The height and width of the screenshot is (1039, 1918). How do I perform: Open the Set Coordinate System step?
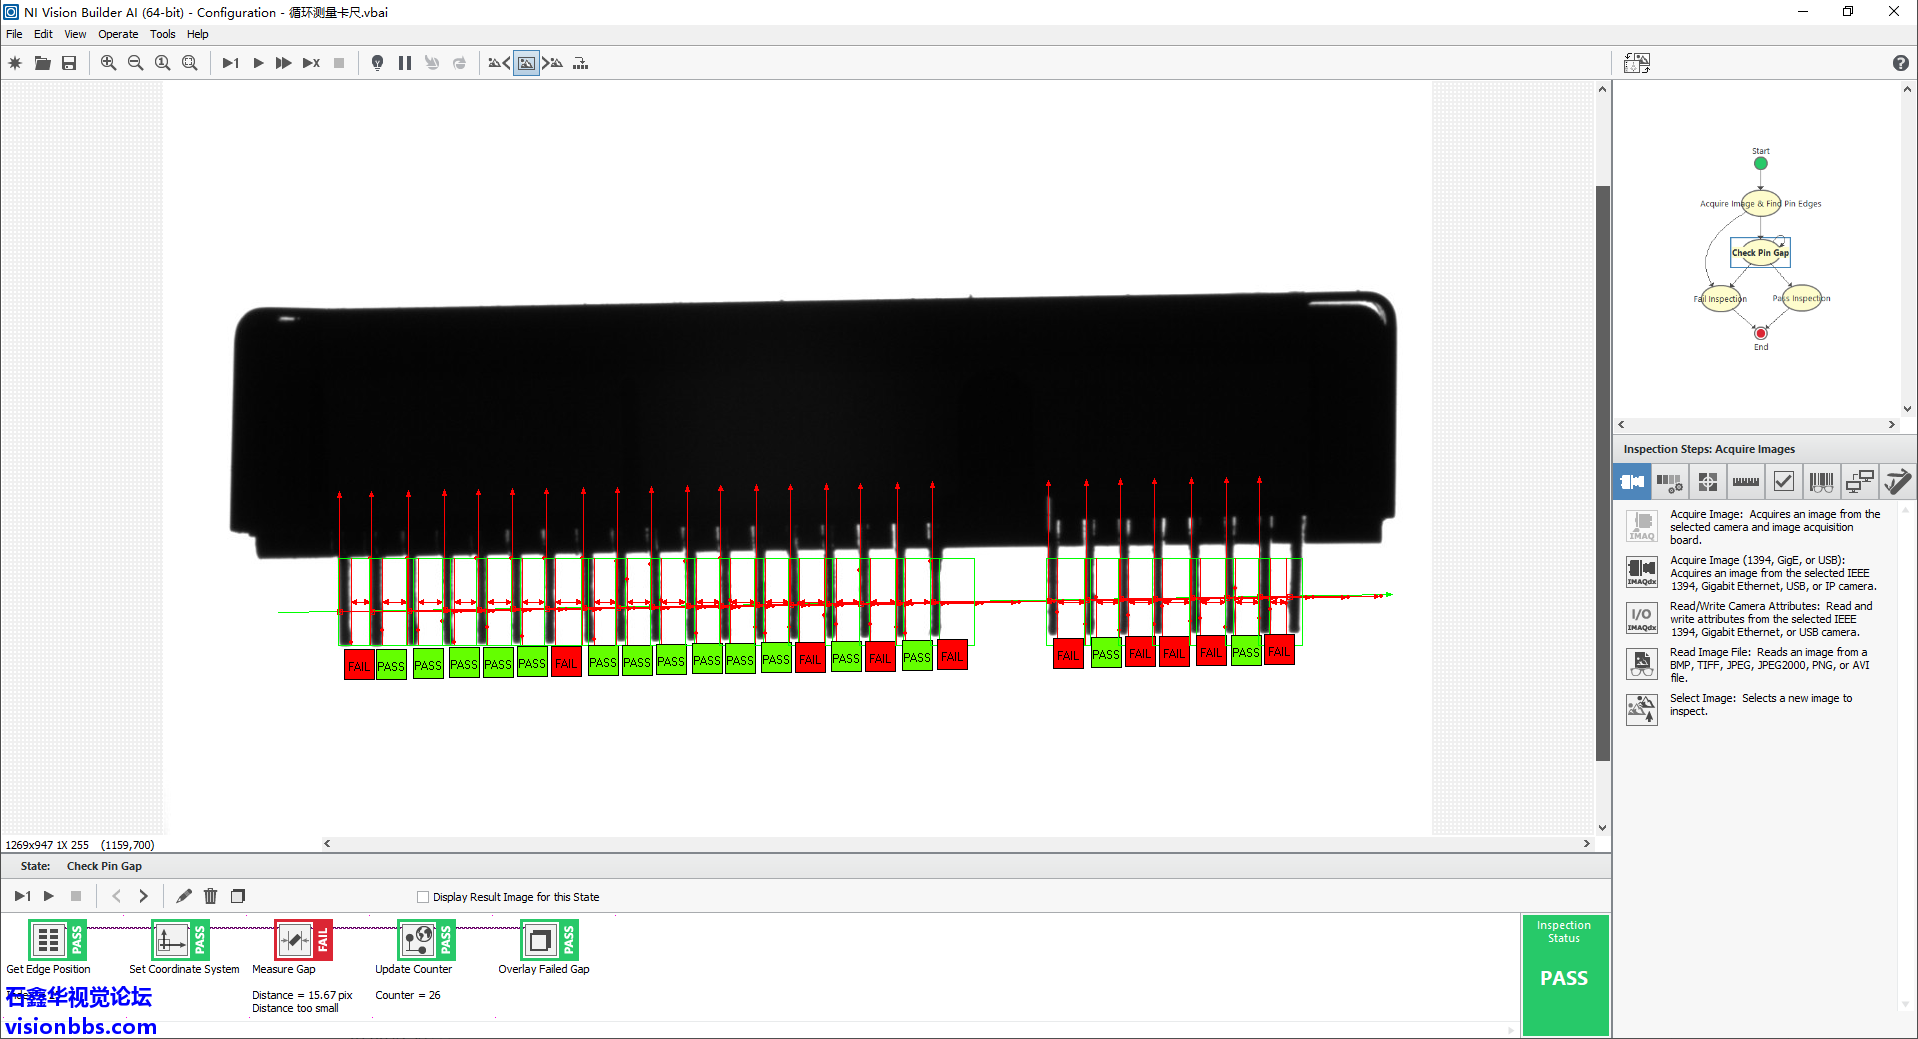point(171,941)
